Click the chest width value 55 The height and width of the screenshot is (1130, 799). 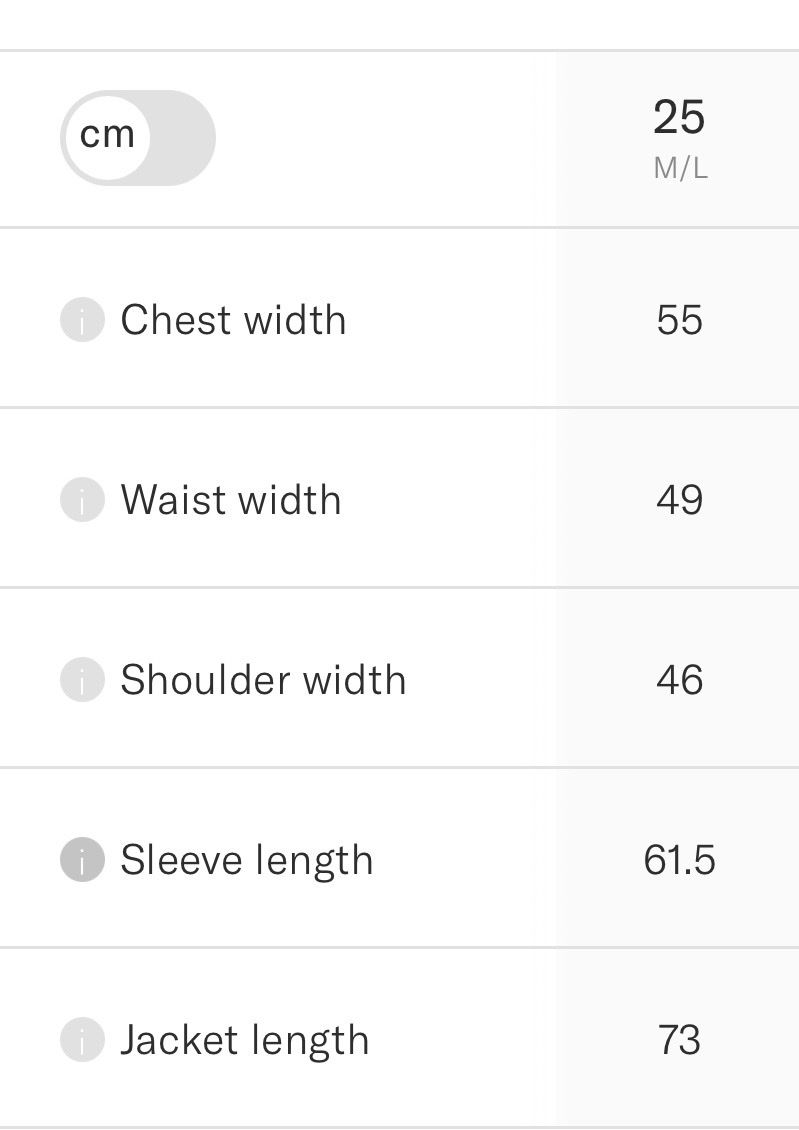click(x=679, y=320)
